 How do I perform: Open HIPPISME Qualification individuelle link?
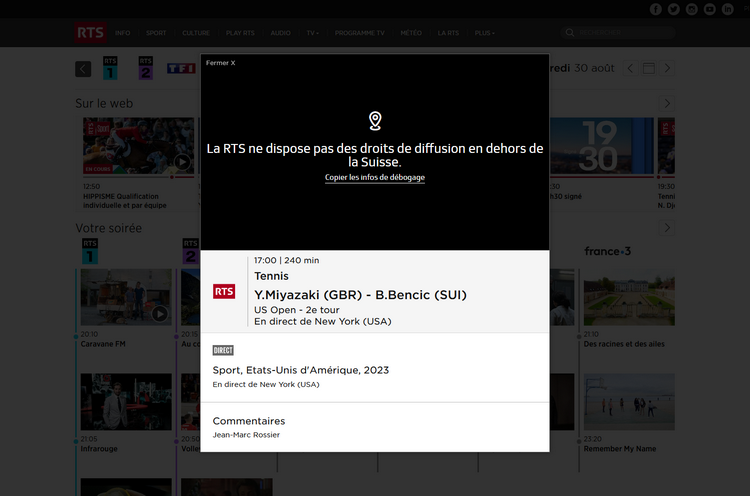click(x=125, y=201)
